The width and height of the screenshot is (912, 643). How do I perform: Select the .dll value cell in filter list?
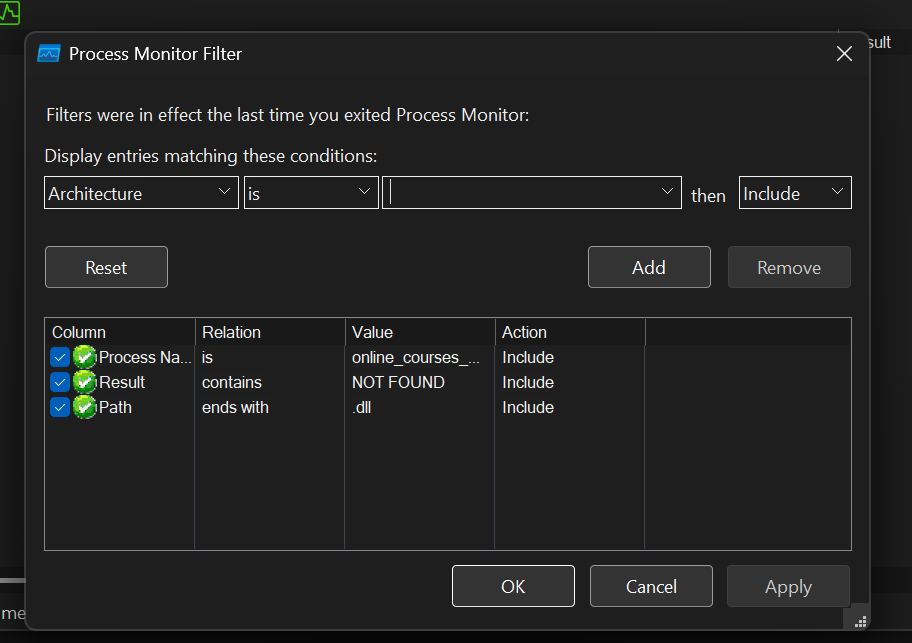pyautogui.click(x=362, y=407)
